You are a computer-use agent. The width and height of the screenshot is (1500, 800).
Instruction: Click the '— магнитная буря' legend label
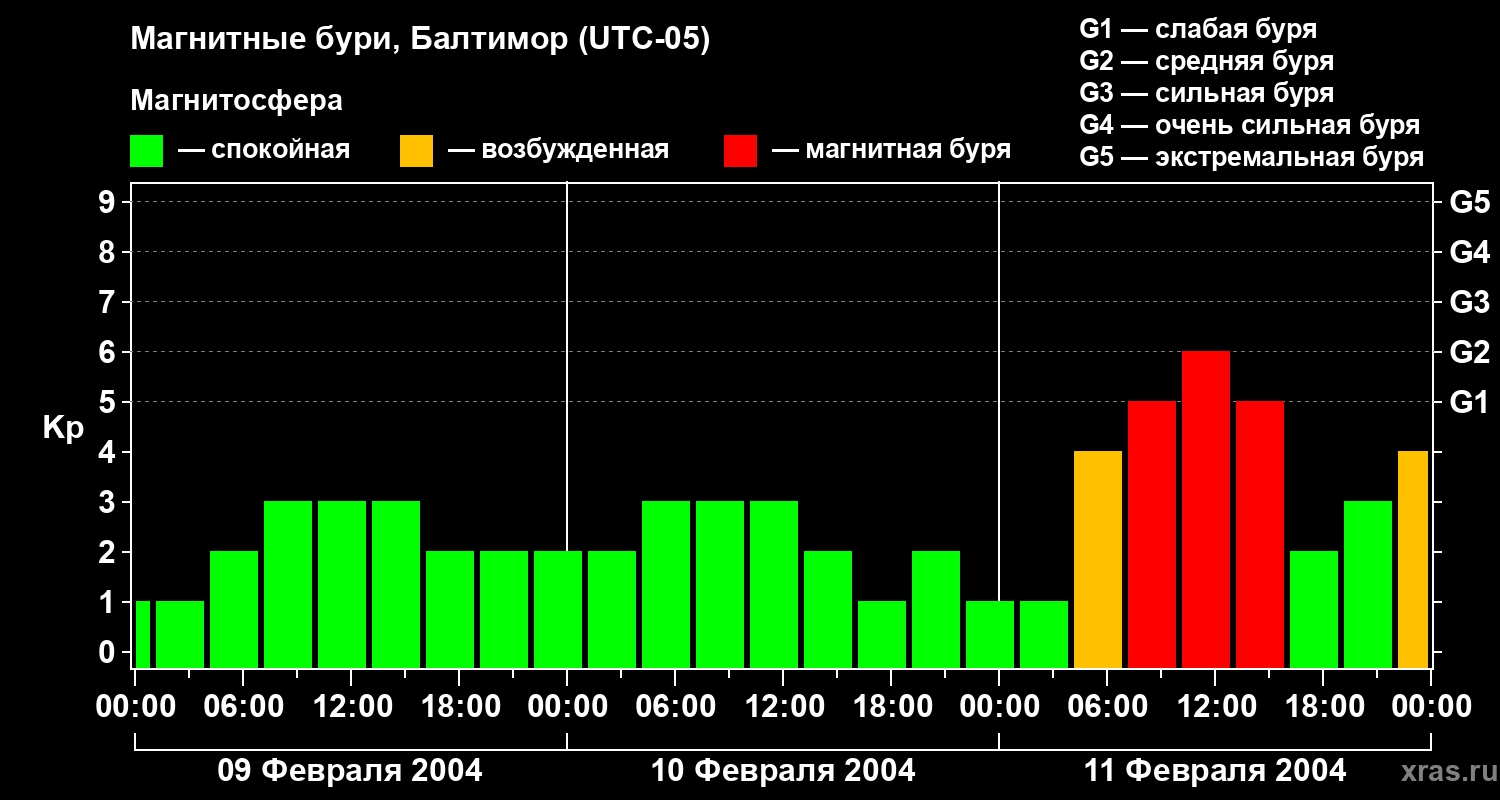[892, 151]
